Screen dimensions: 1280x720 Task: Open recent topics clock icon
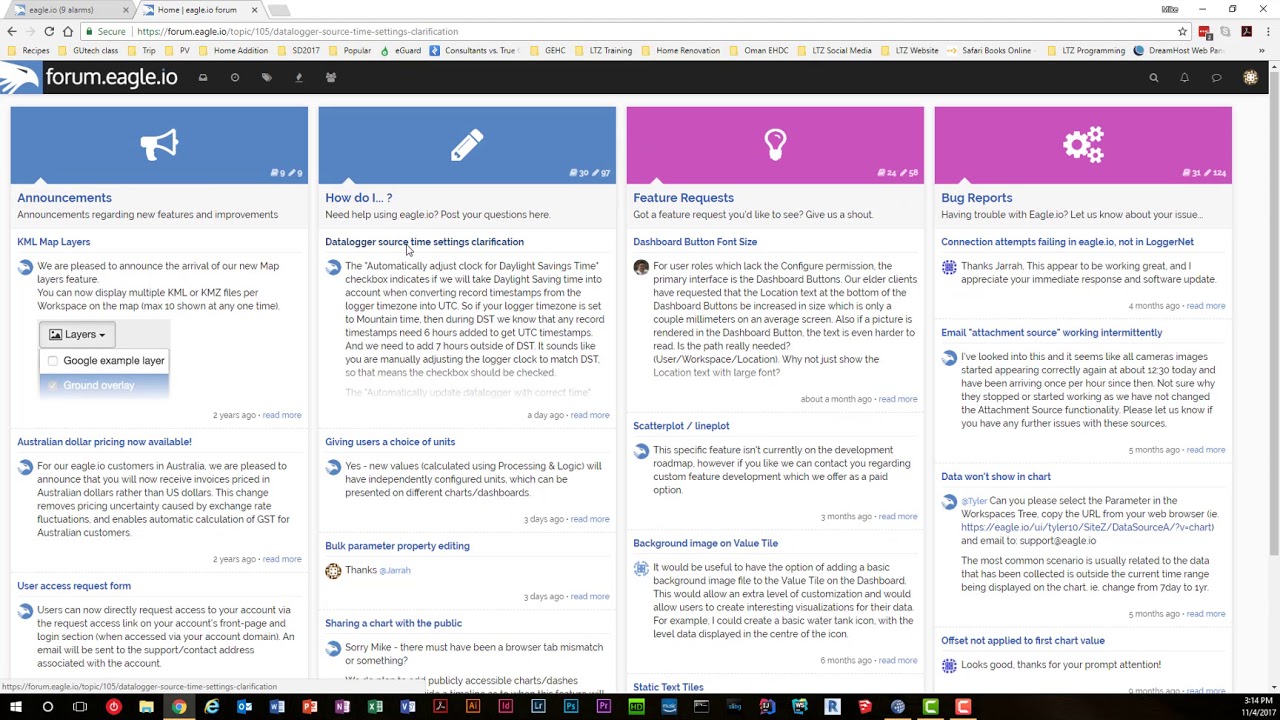pos(235,78)
